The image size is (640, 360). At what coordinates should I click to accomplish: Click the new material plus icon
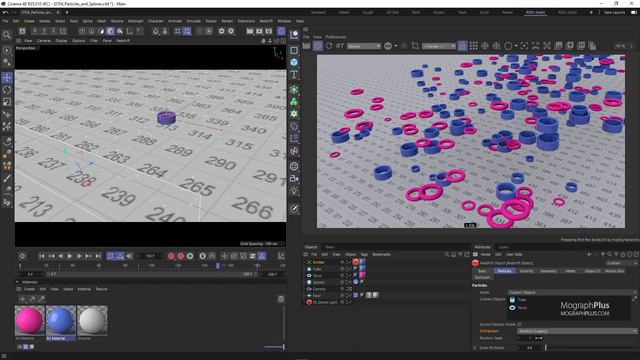point(22,299)
